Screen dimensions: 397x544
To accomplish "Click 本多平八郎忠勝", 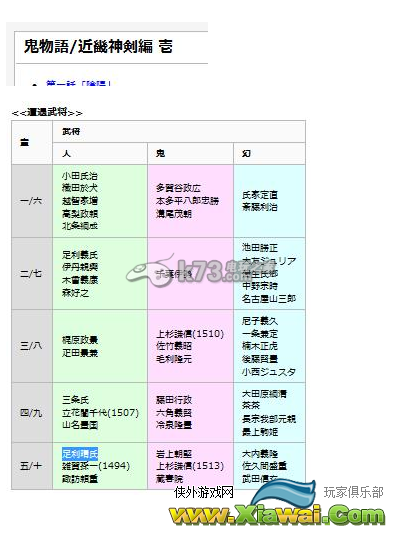I will 187,201.
